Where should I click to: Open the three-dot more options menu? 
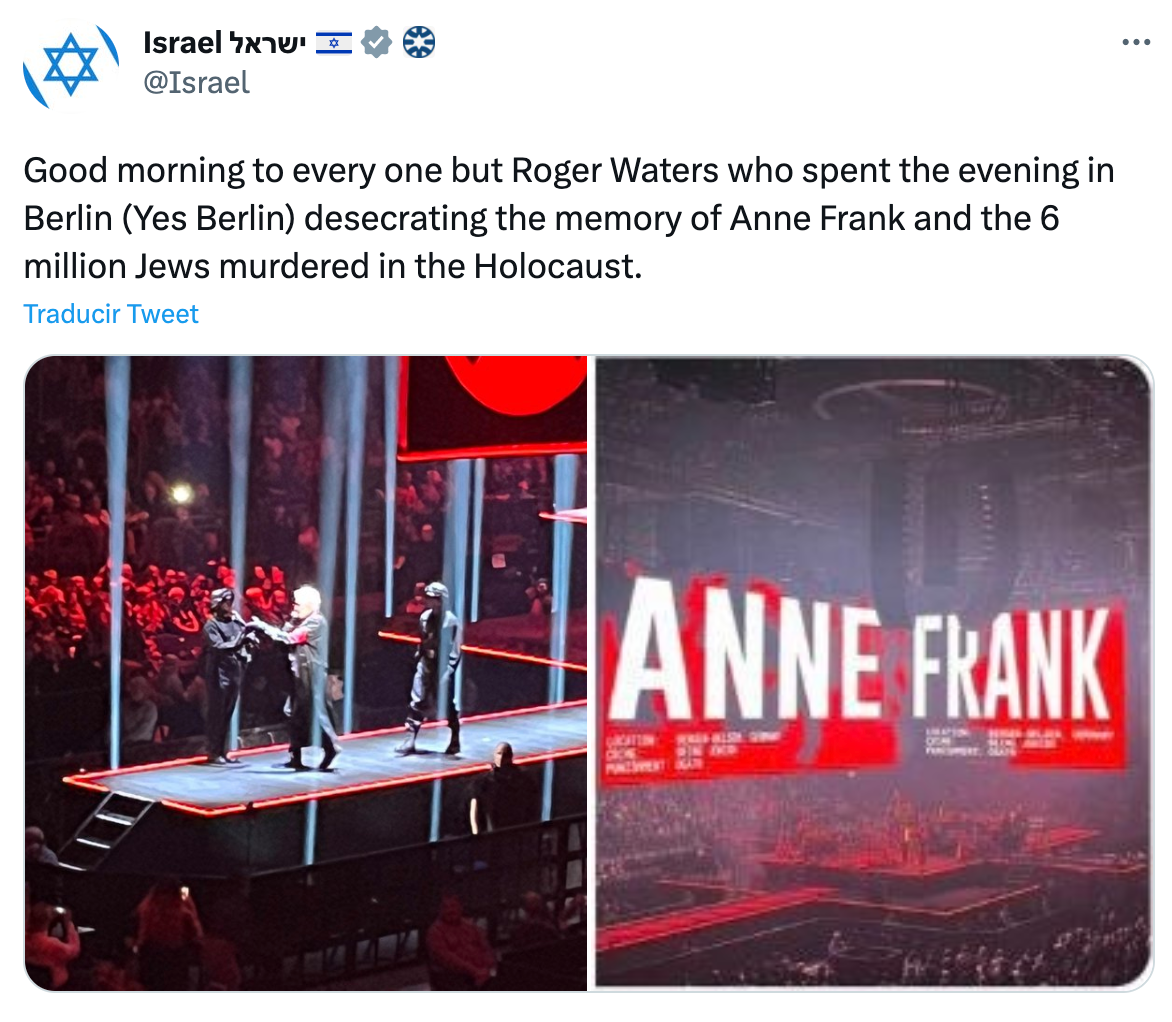1136,43
